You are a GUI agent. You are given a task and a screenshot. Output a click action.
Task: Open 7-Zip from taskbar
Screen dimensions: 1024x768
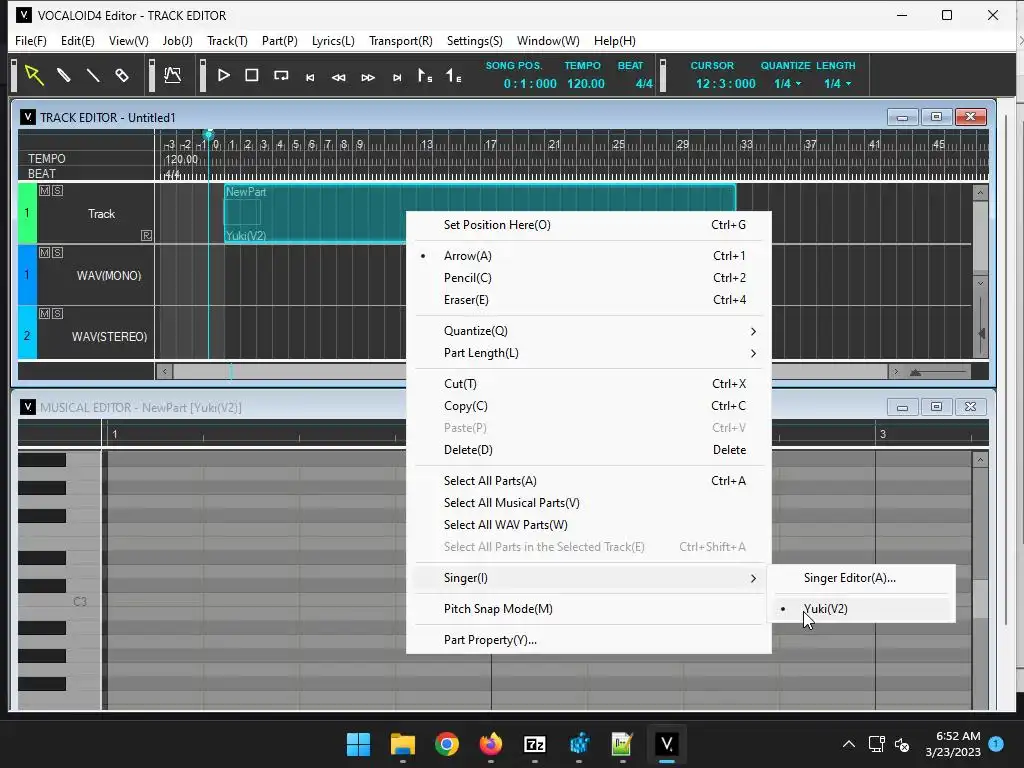click(x=534, y=744)
